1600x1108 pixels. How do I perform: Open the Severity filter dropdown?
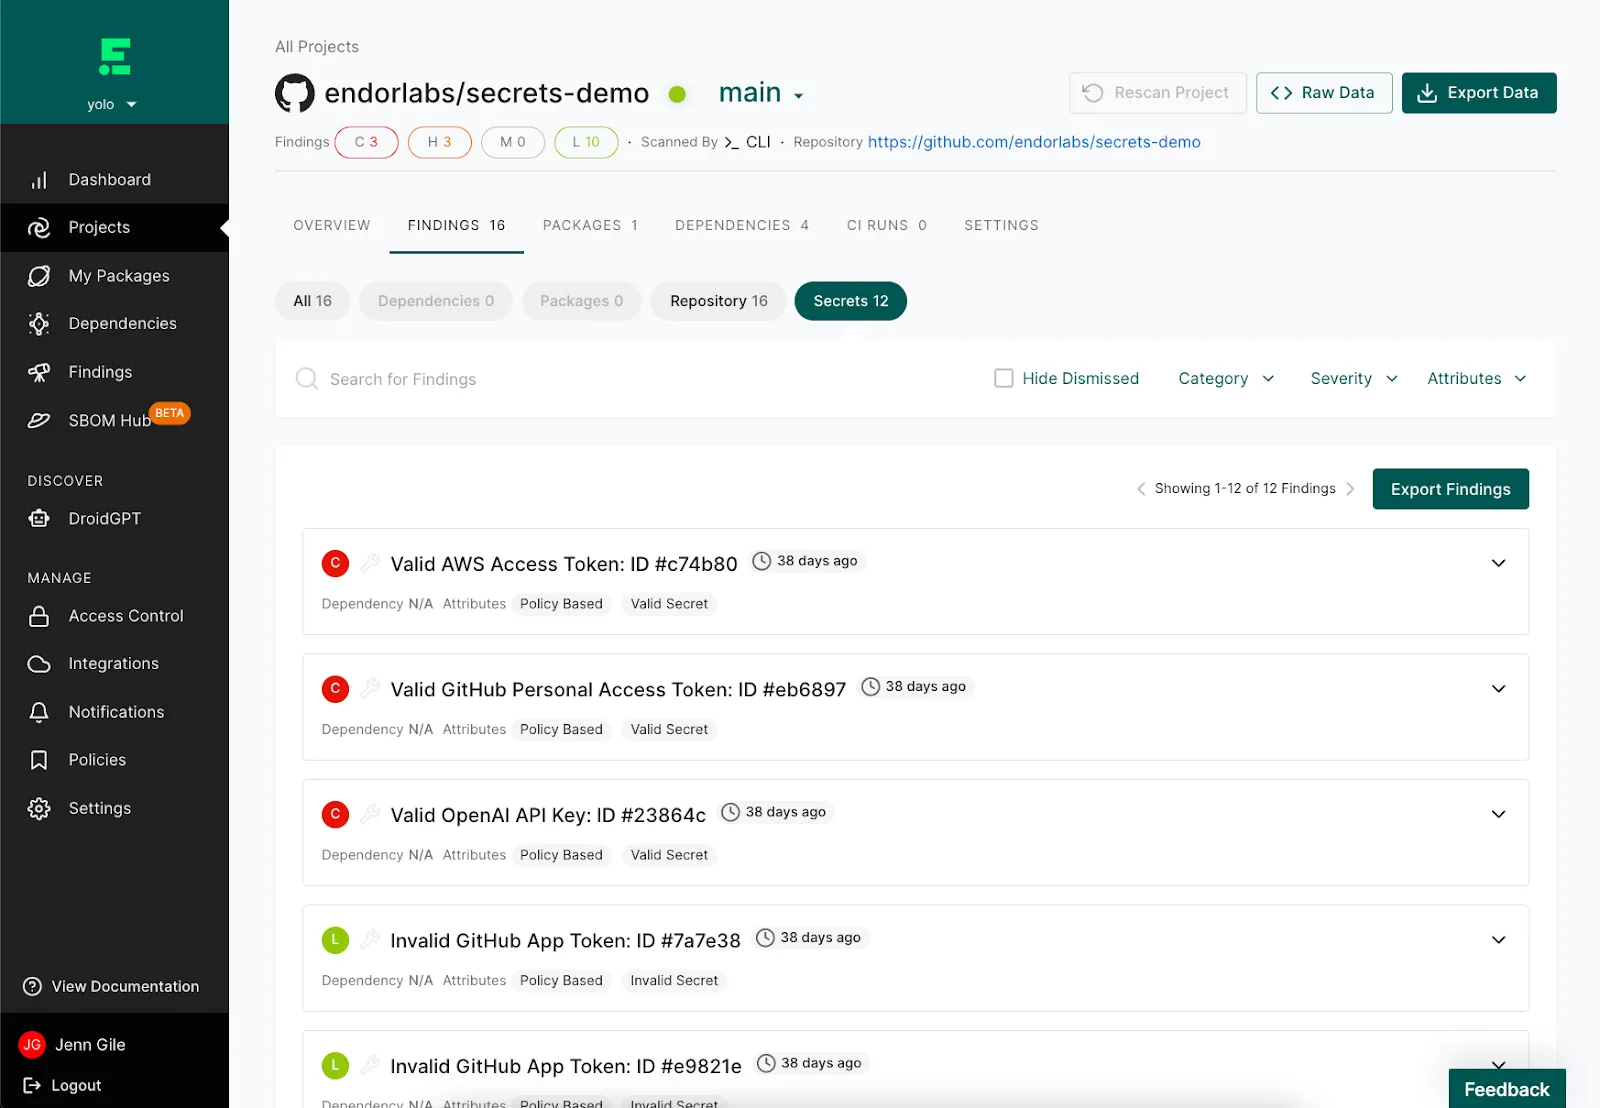(1354, 378)
